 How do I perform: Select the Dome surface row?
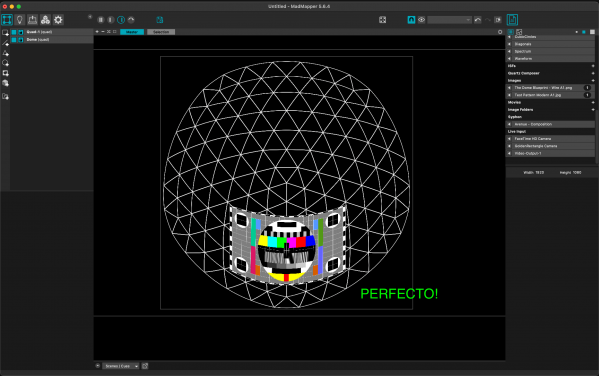click(x=52, y=40)
